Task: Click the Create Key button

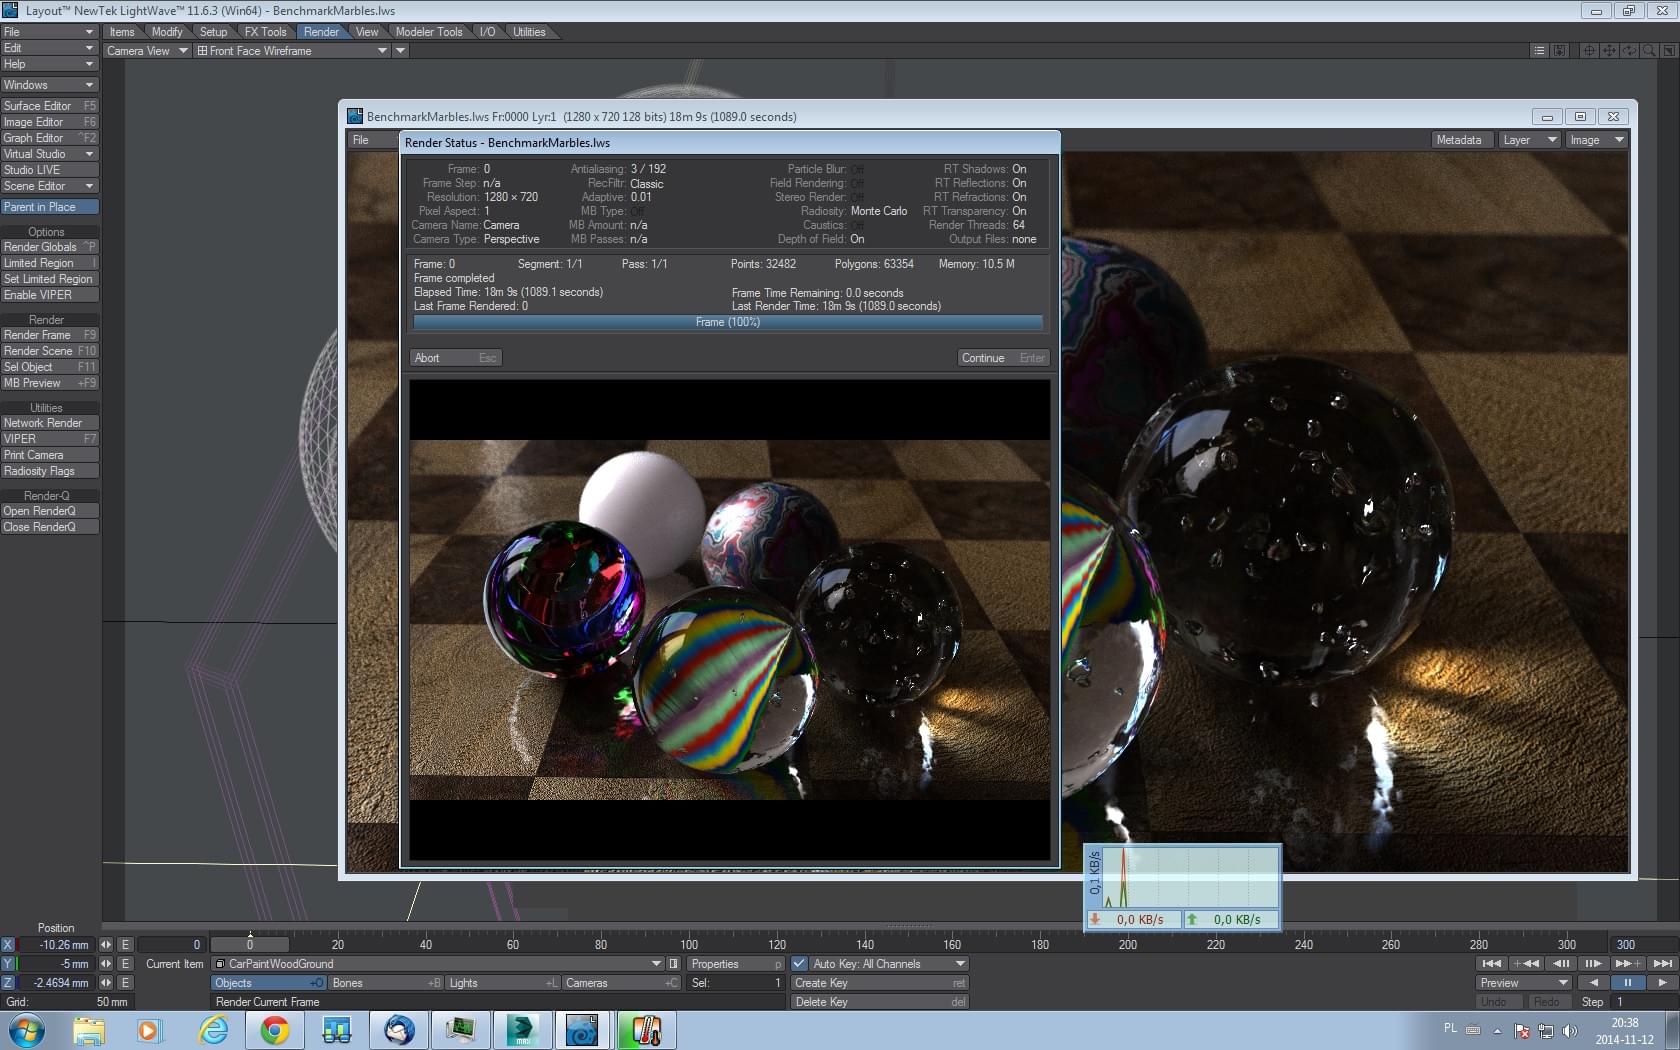Action: pyautogui.click(x=879, y=983)
